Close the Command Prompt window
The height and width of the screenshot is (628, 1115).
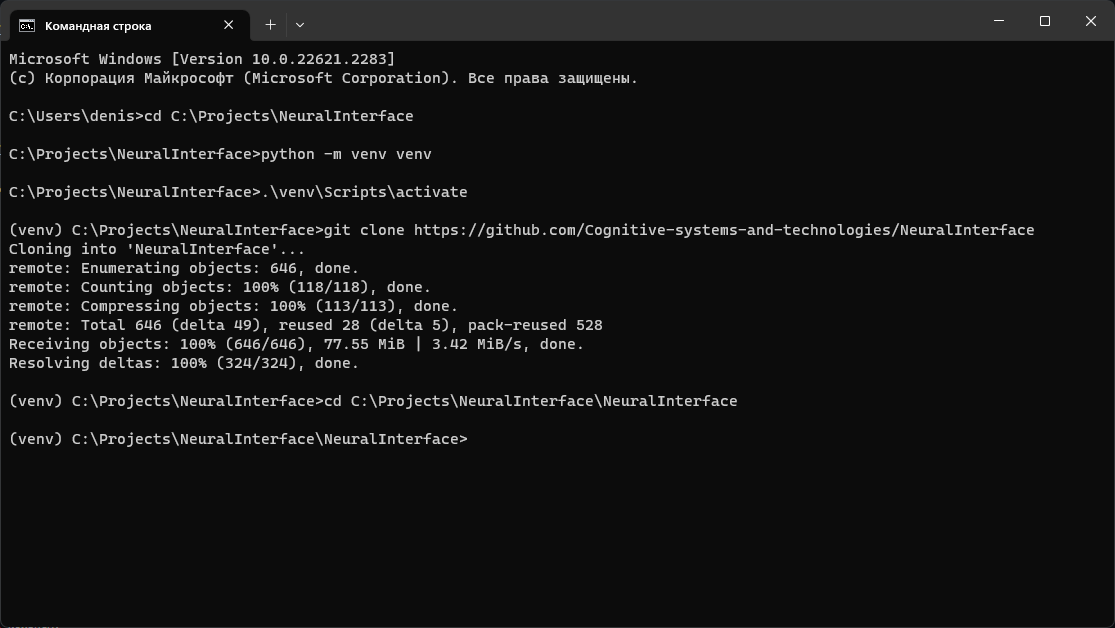coord(1090,20)
